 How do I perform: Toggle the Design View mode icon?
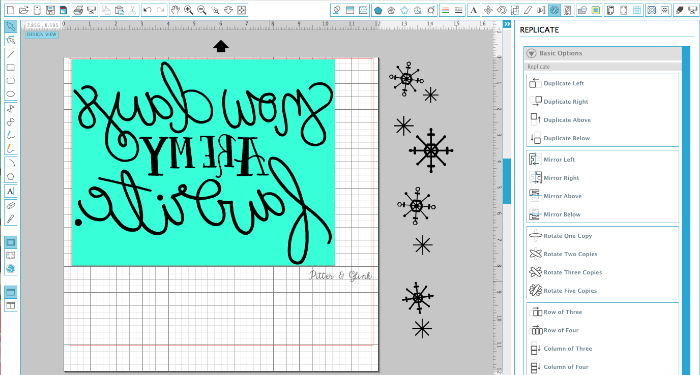tap(11, 242)
